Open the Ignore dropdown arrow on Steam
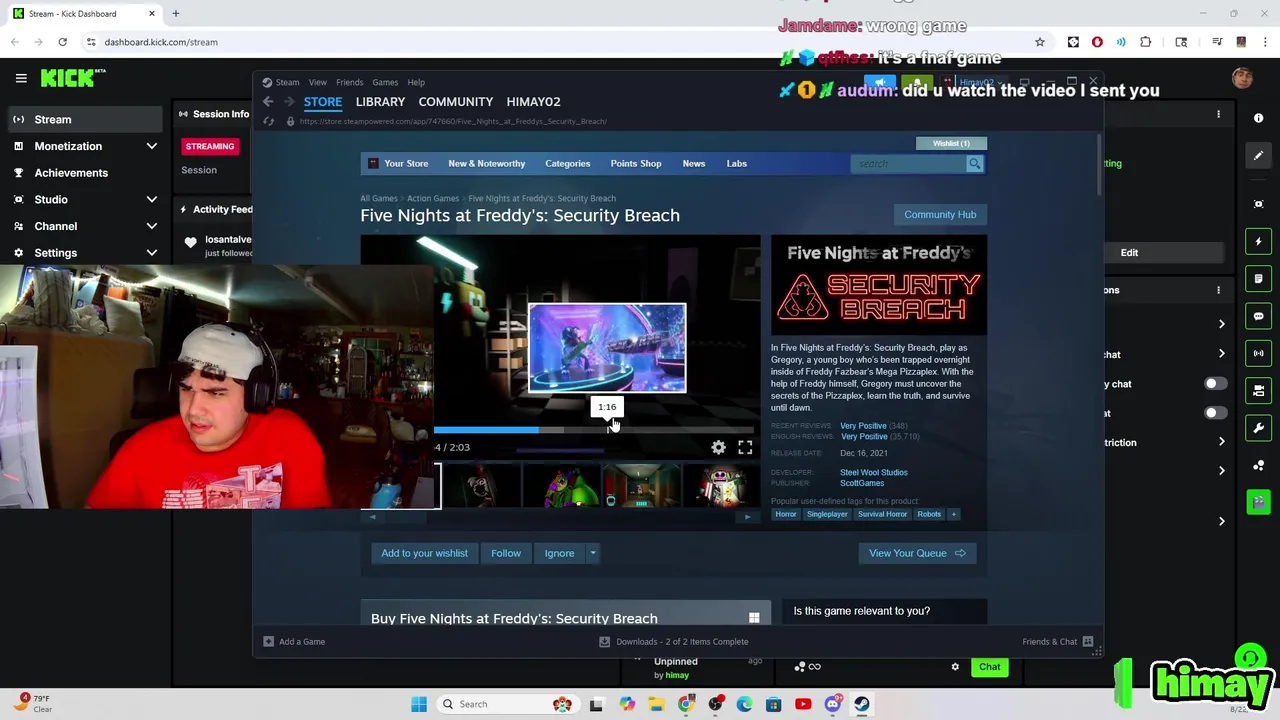The image size is (1280, 720). [592, 553]
